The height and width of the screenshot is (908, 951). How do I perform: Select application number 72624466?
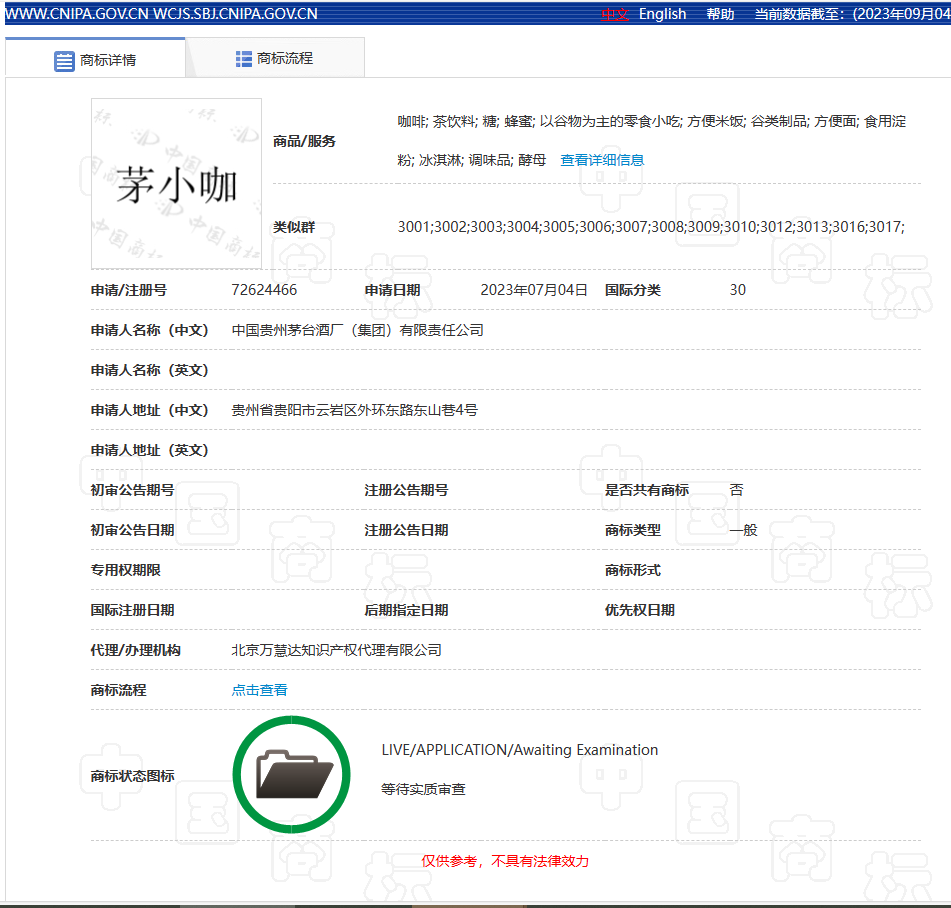click(264, 290)
